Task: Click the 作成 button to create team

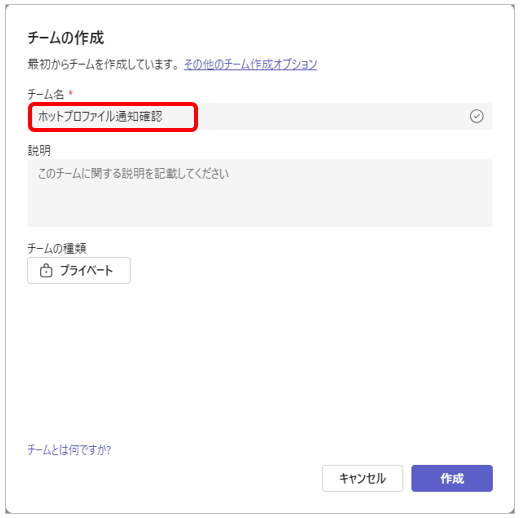Action: [x=452, y=478]
